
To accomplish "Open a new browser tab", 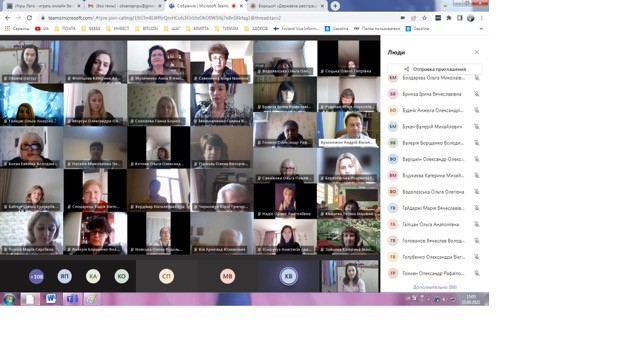I will point(335,6).
